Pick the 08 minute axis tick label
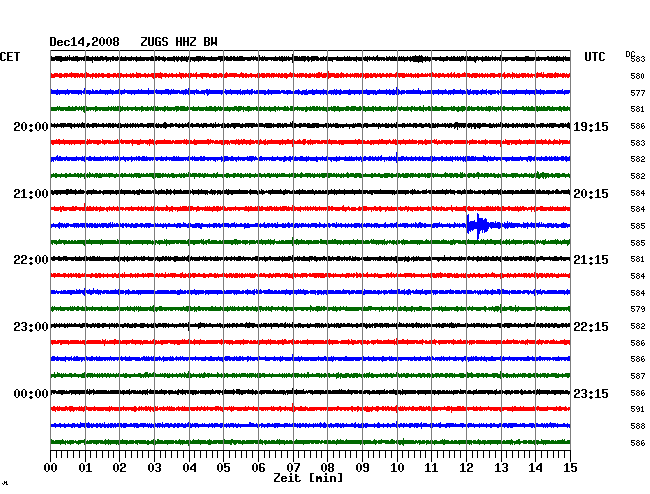Screen dimensions: 650x494 tap(327, 467)
